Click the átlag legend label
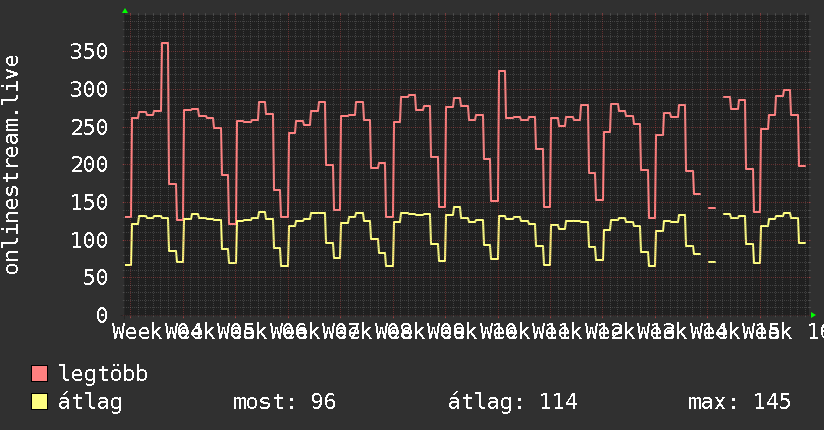824x430 pixels. [90, 402]
